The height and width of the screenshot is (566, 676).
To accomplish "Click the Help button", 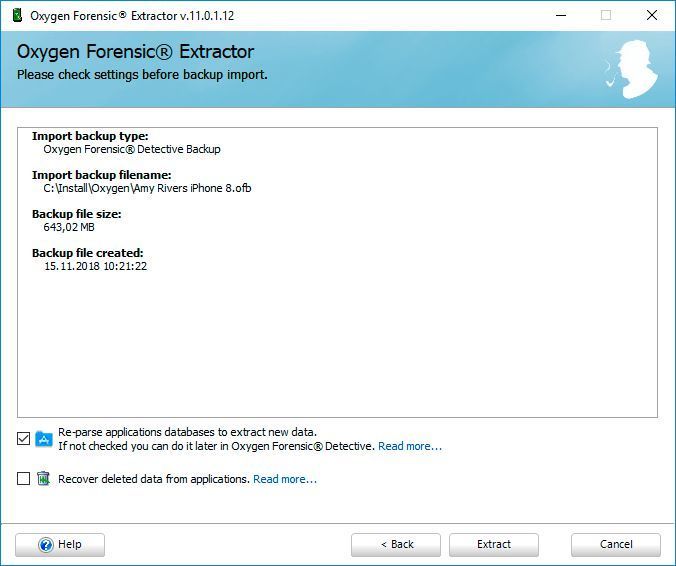I will pyautogui.click(x=60, y=545).
